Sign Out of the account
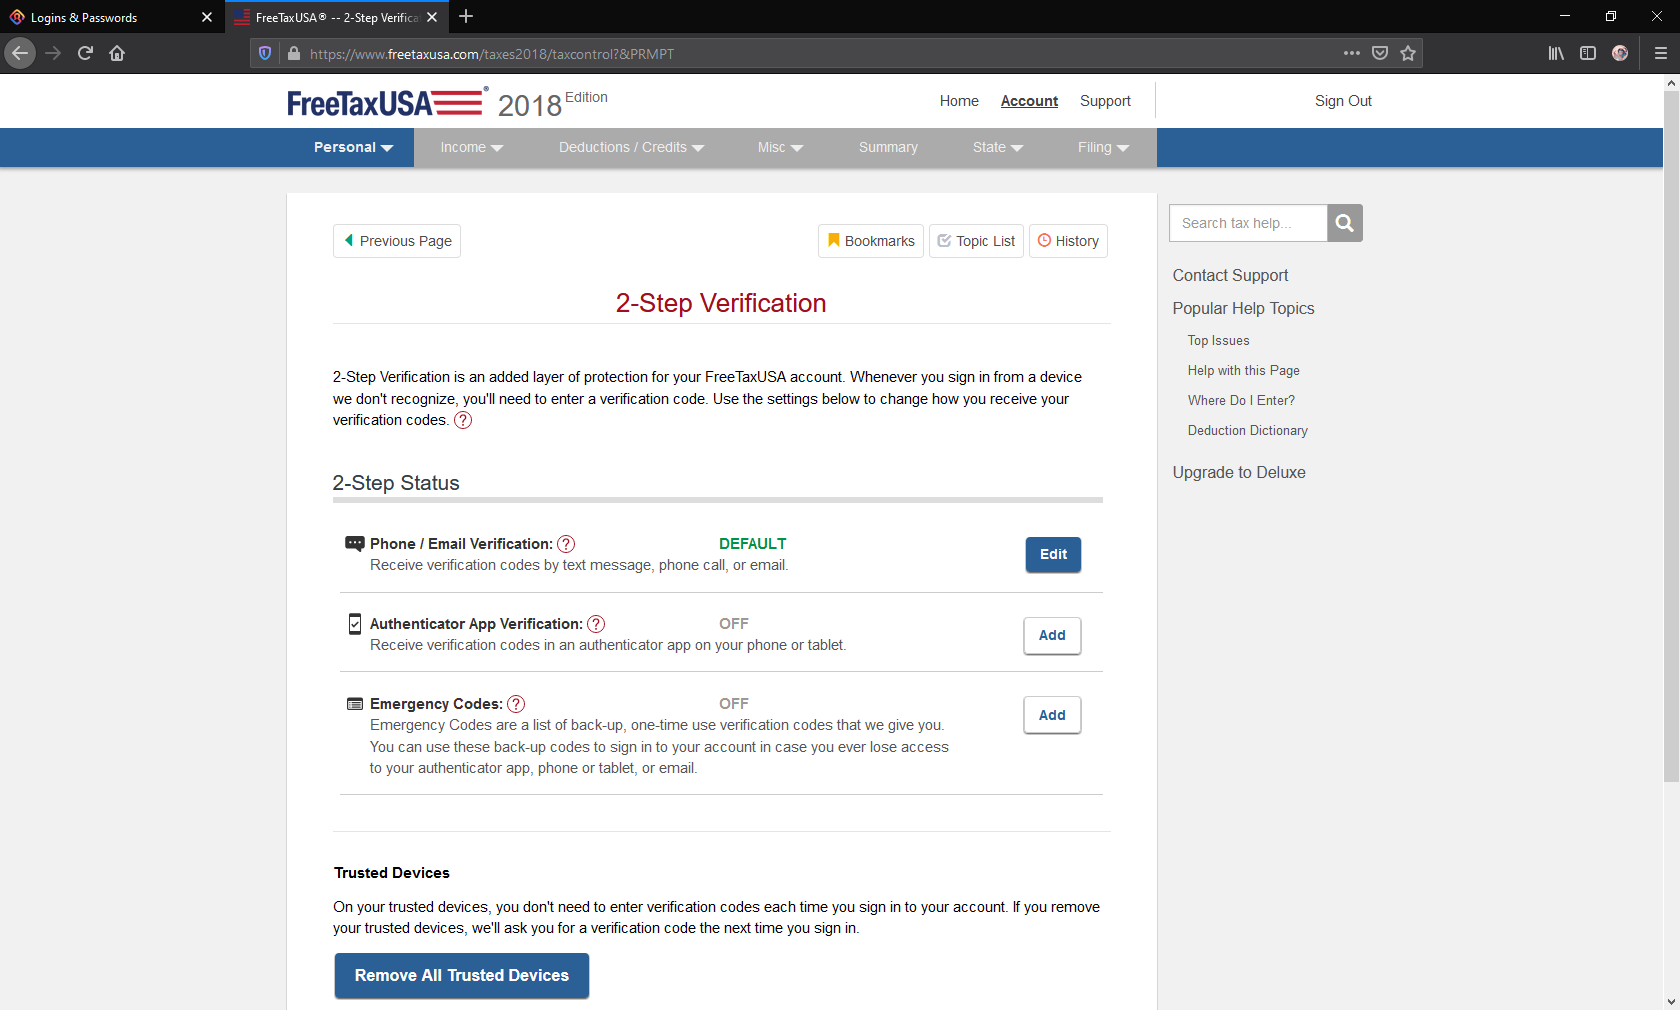The height and width of the screenshot is (1010, 1680). tap(1343, 101)
